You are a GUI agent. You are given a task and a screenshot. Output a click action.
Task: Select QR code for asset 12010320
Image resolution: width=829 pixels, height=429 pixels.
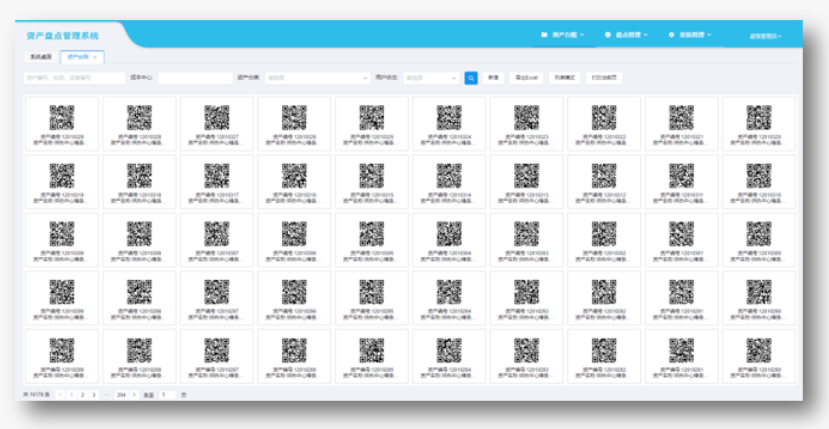tap(758, 118)
